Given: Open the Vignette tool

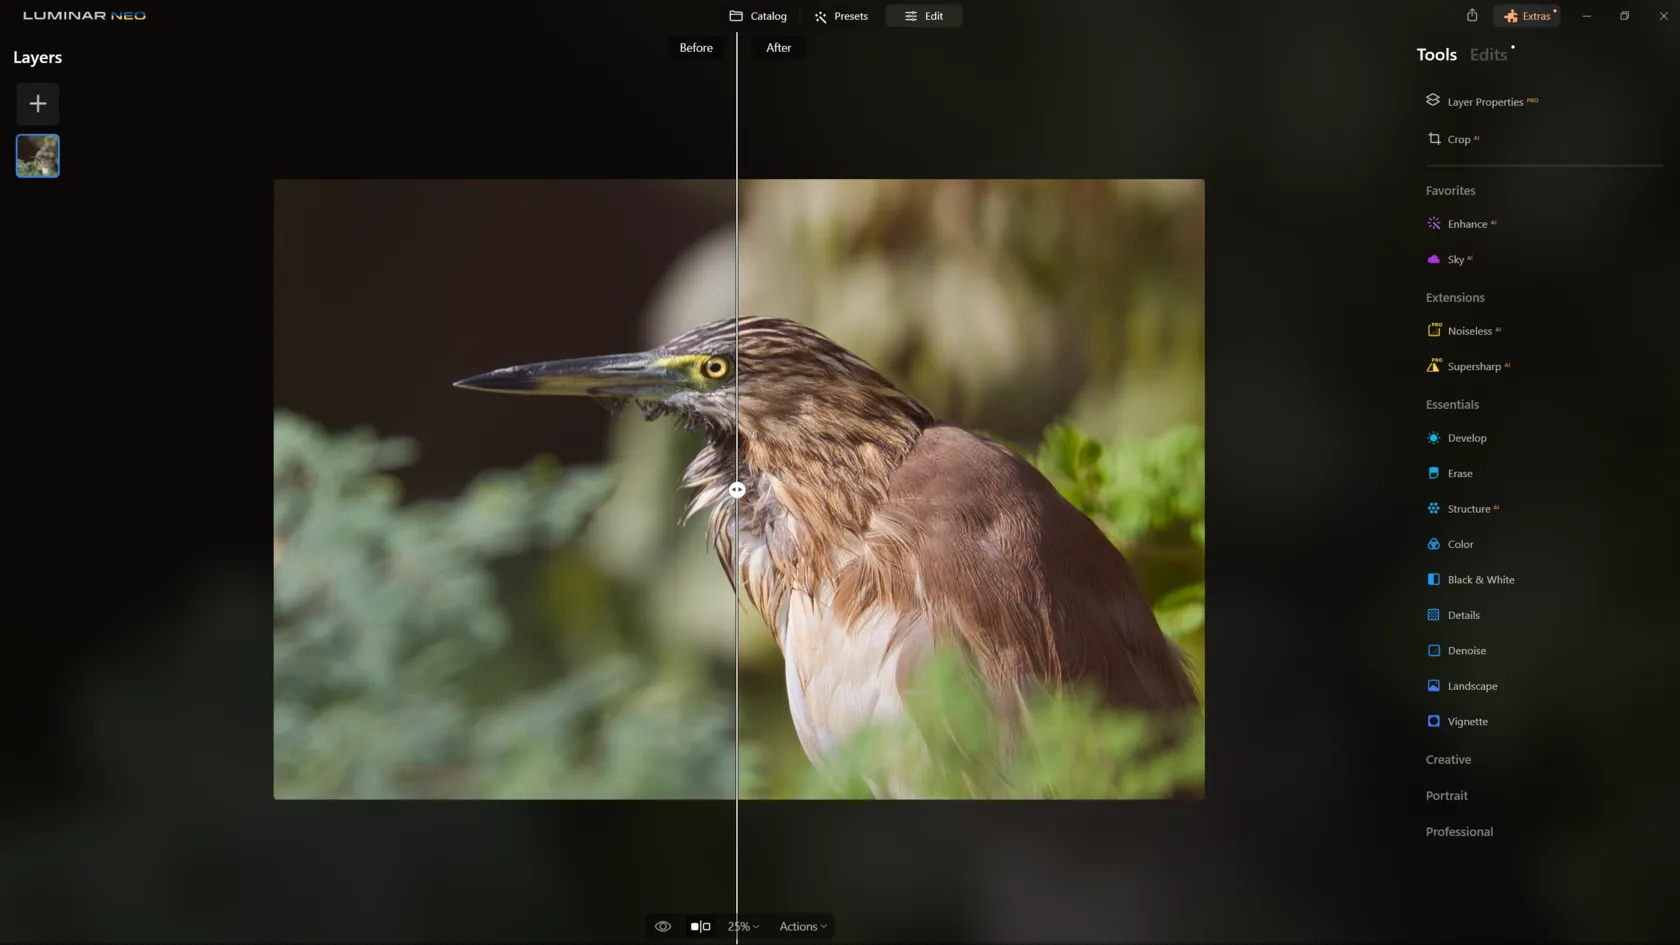Looking at the screenshot, I should (x=1466, y=721).
